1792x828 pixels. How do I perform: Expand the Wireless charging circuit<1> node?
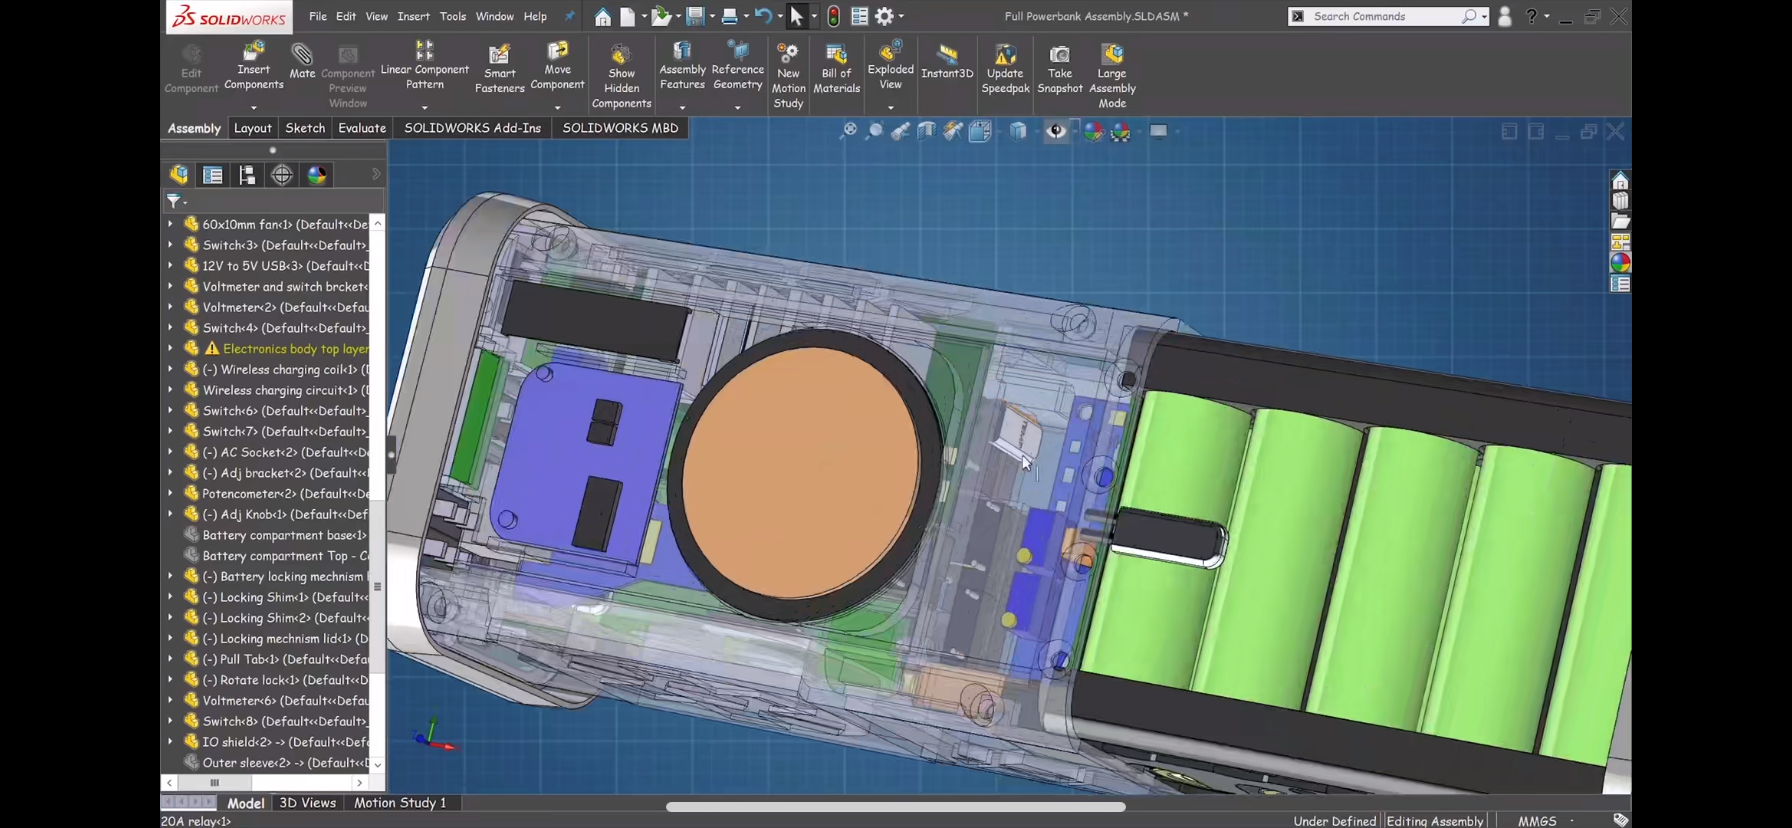[x=170, y=390]
